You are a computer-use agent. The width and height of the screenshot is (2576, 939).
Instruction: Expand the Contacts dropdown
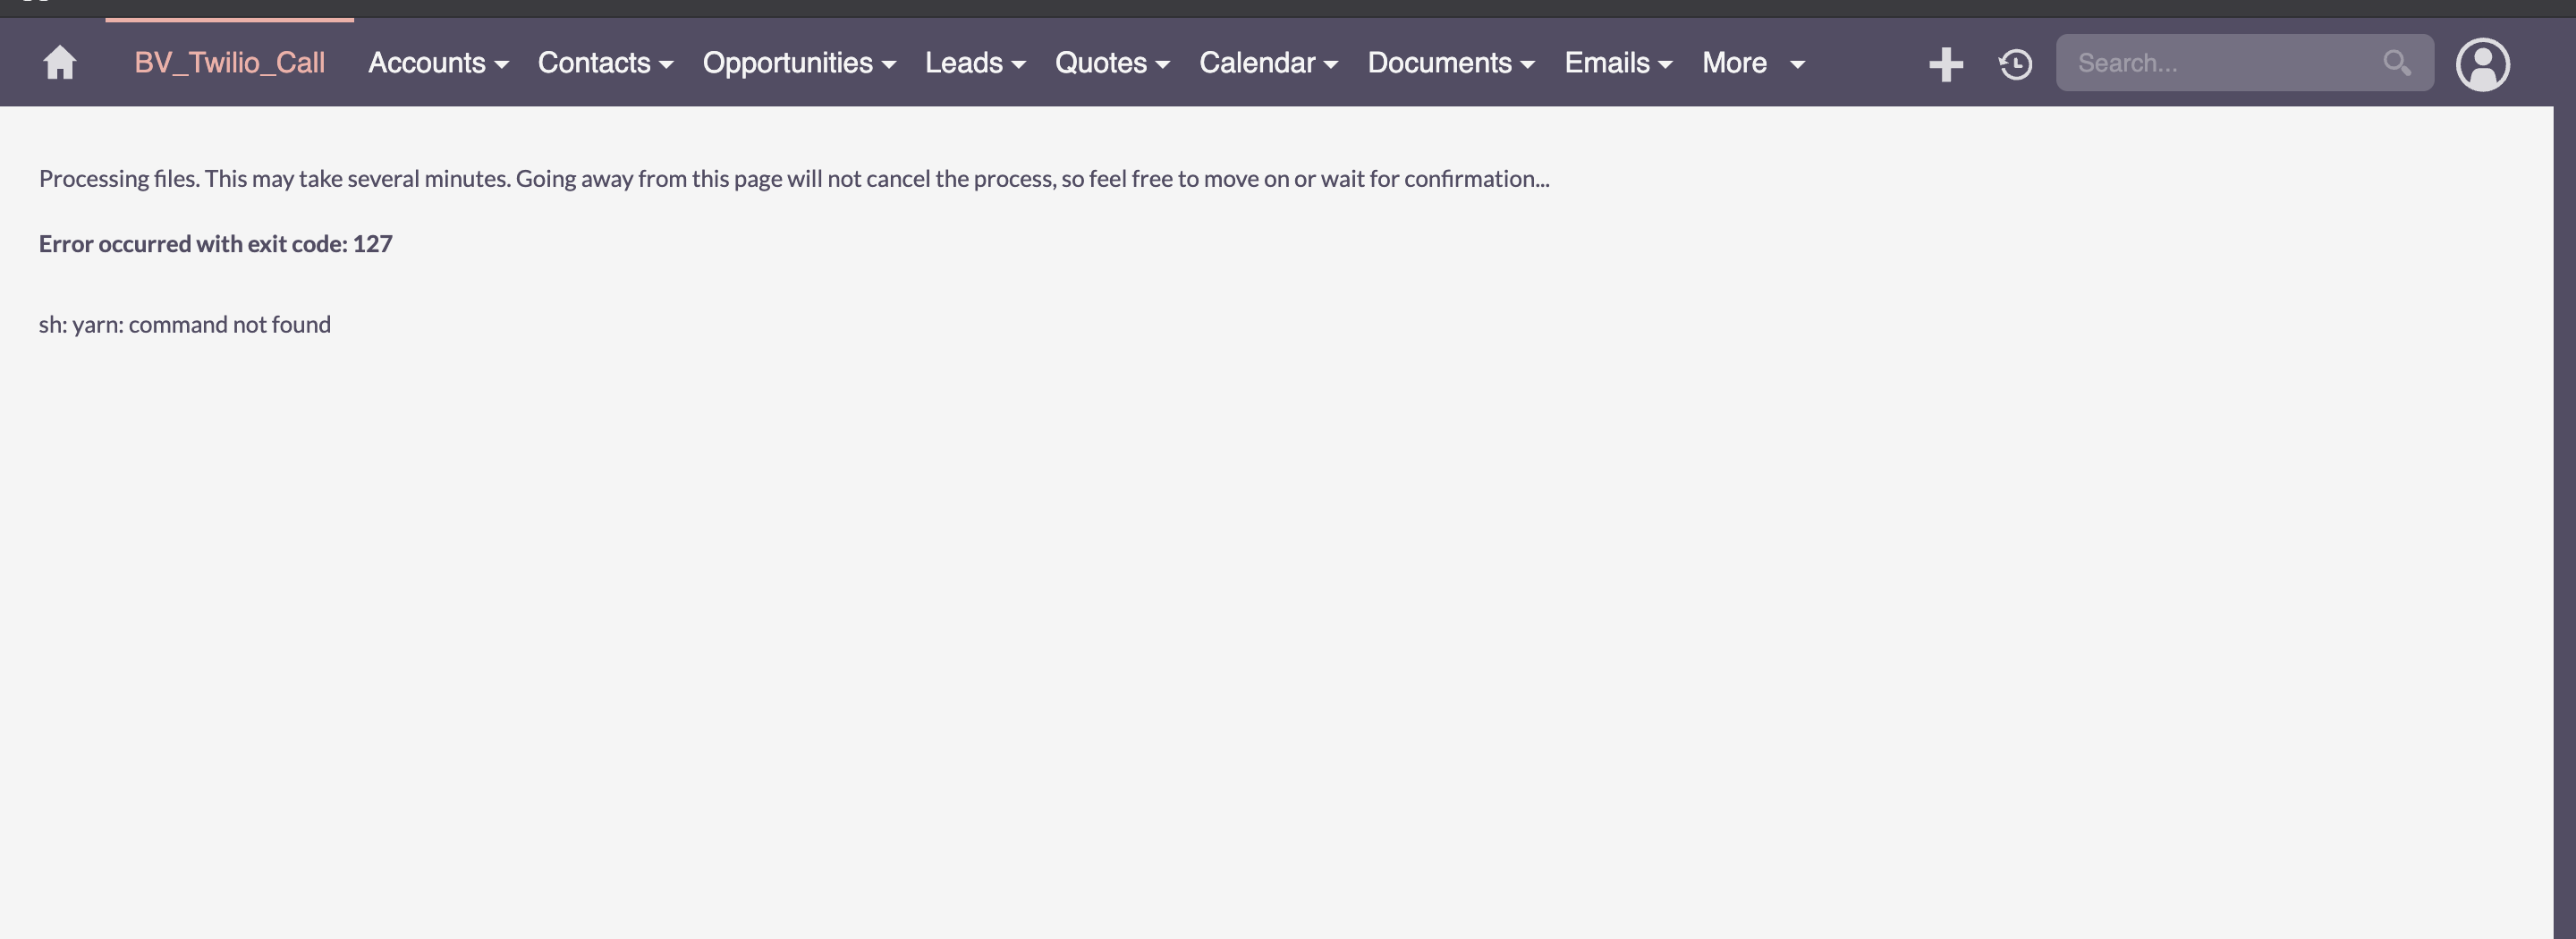pyautogui.click(x=604, y=62)
